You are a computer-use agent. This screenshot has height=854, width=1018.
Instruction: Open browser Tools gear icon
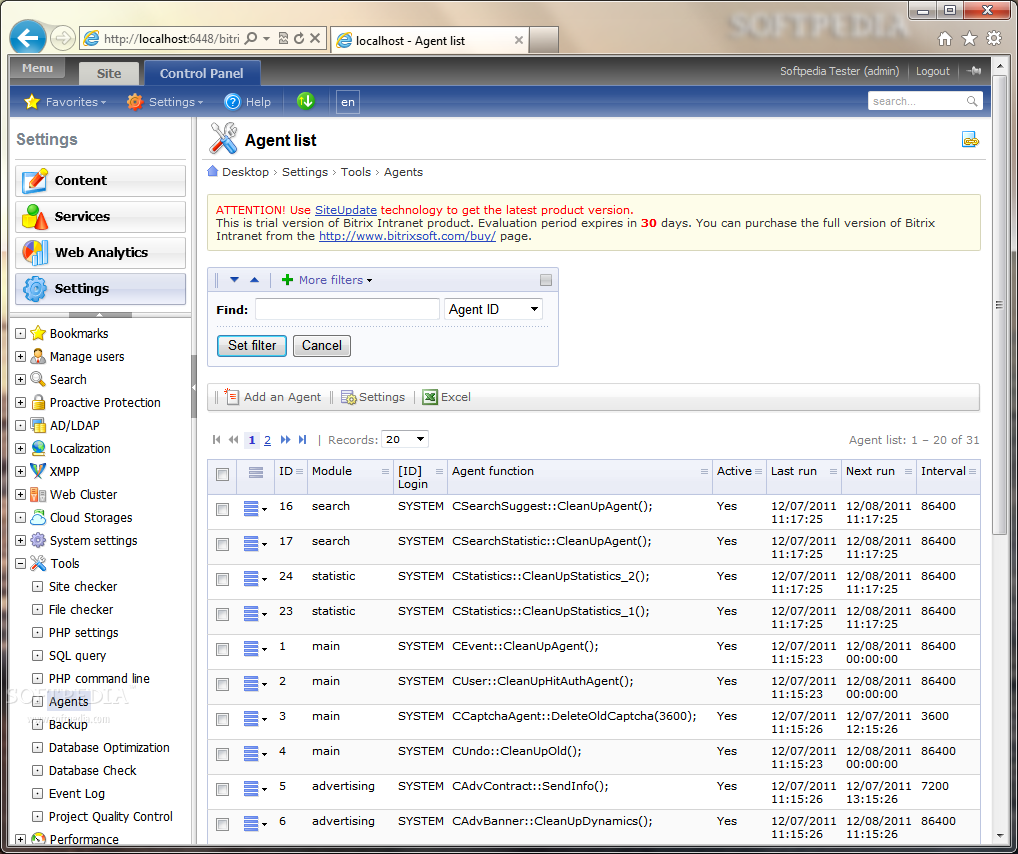[993, 38]
